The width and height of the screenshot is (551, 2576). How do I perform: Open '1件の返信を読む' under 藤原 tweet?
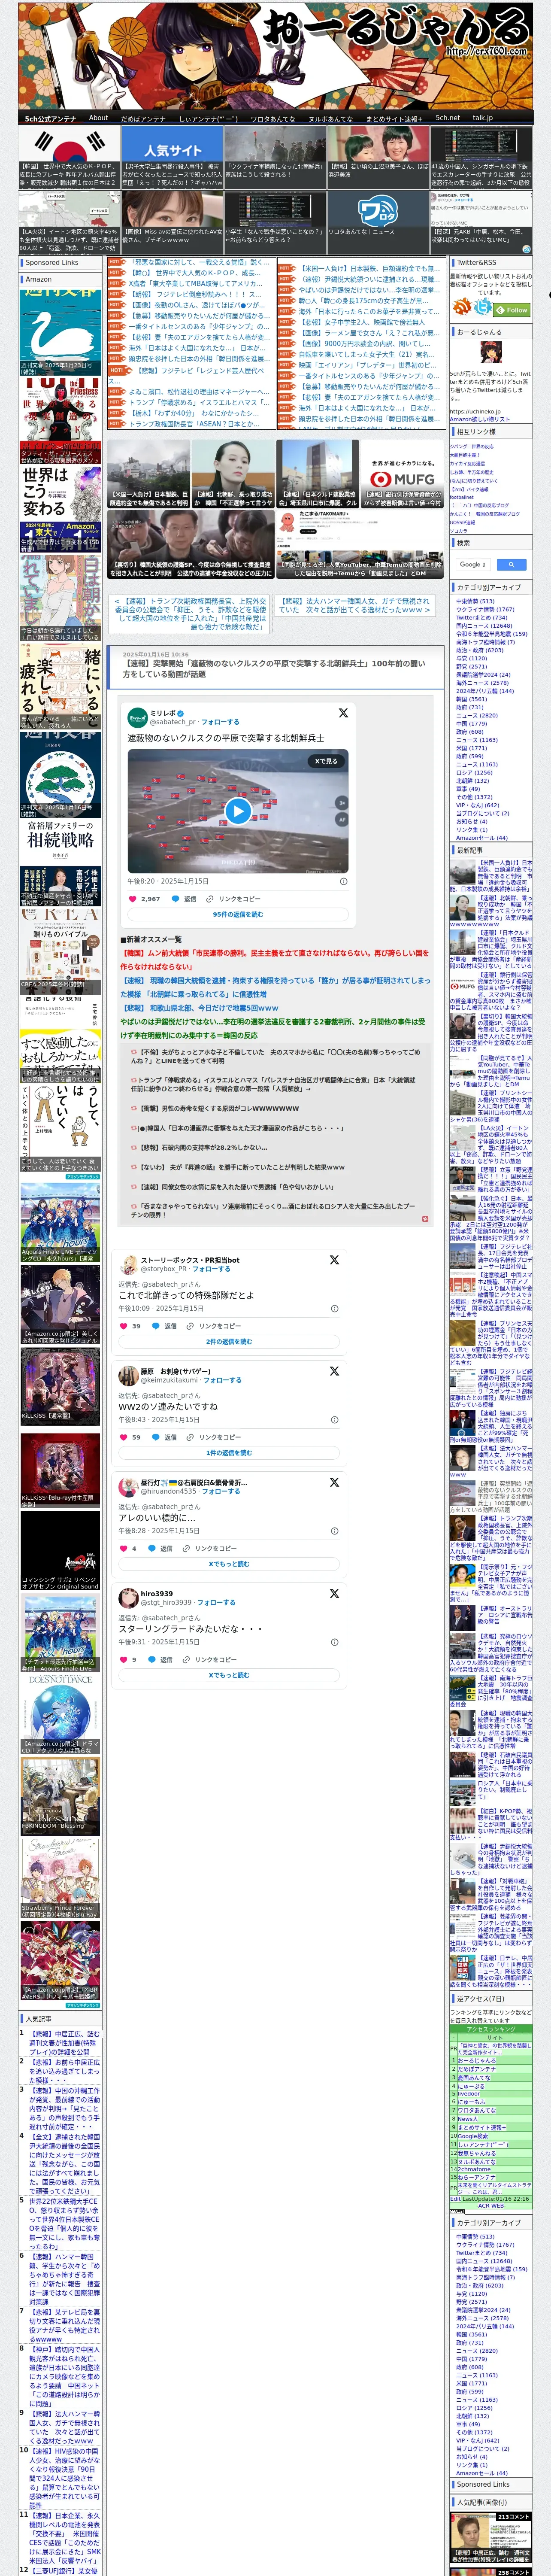click(229, 1452)
